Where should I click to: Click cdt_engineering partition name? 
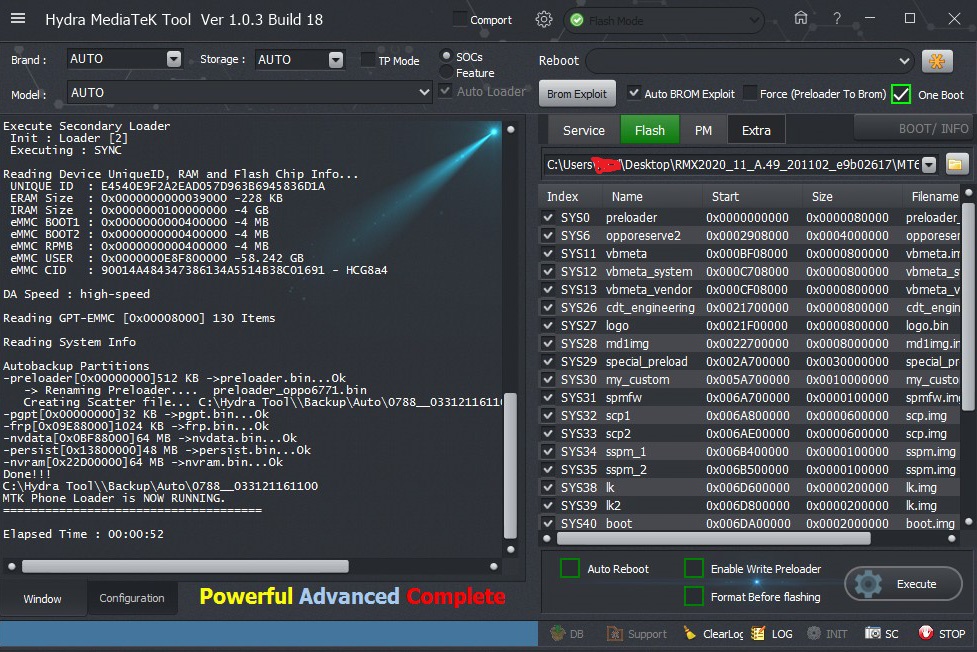point(650,308)
